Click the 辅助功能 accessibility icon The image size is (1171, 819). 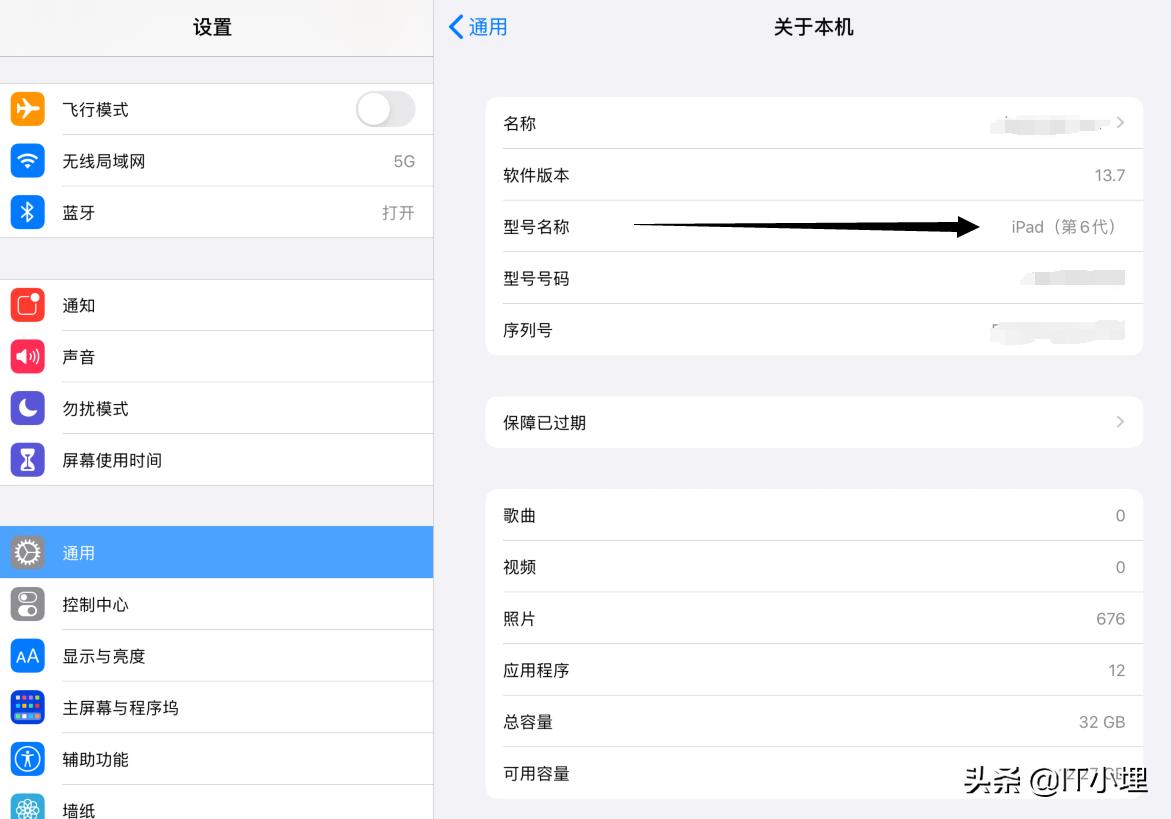(27, 759)
